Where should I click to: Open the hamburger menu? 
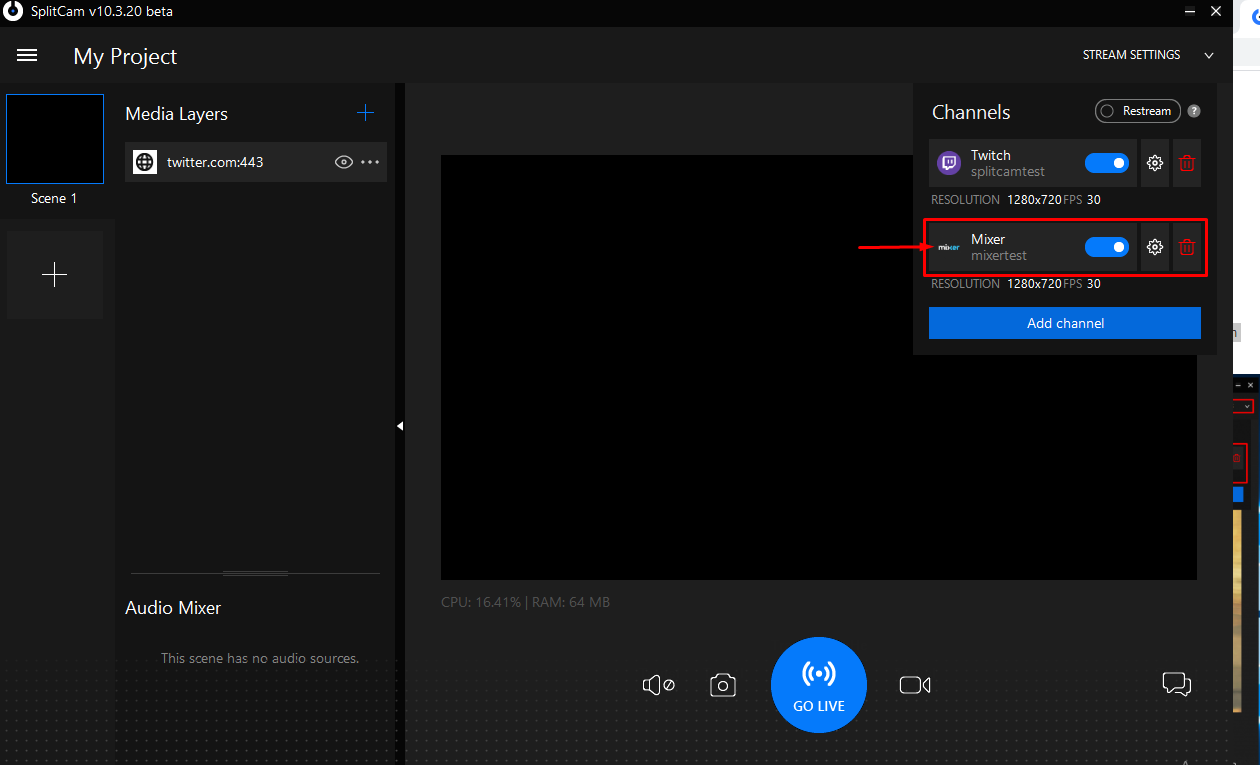(x=26, y=55)
